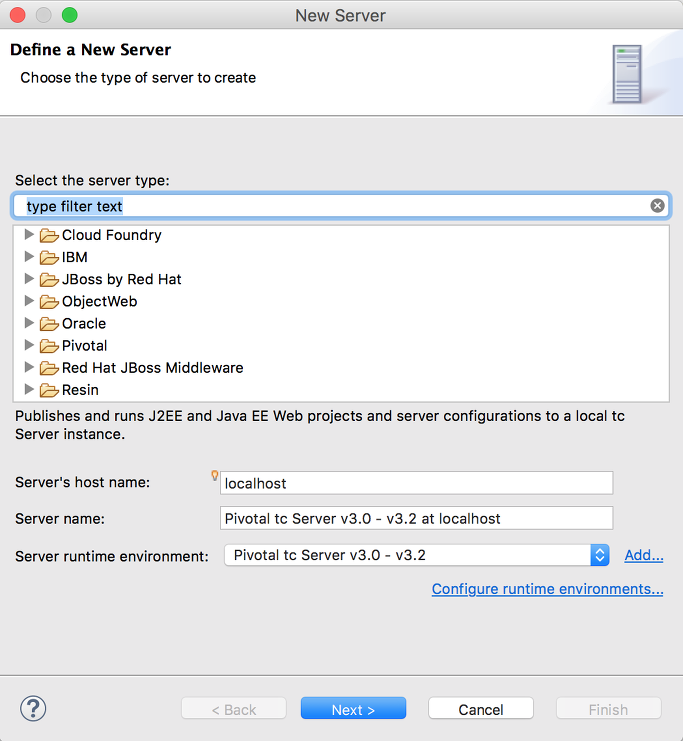Click the JBoss by Red Hat folder icon
683x741 pixels.
49,279
